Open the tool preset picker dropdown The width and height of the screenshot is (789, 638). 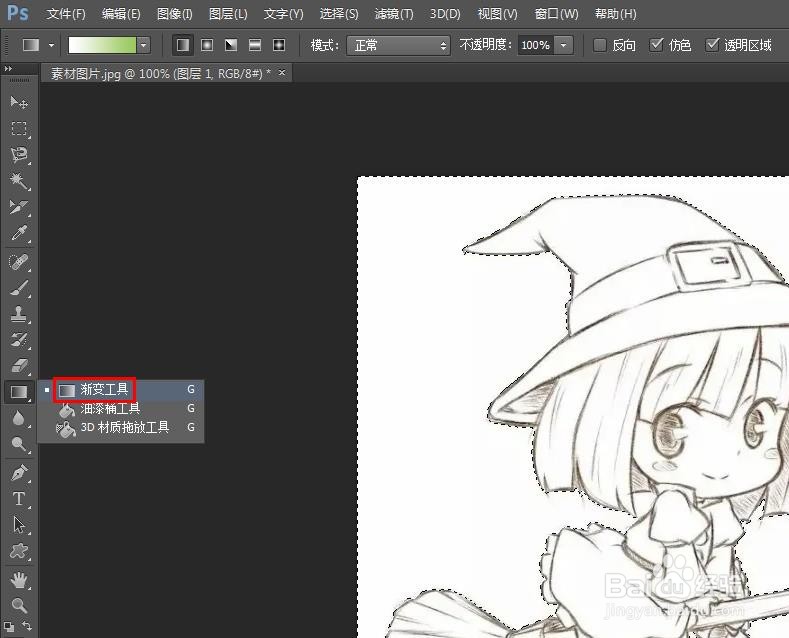(51, 45)
